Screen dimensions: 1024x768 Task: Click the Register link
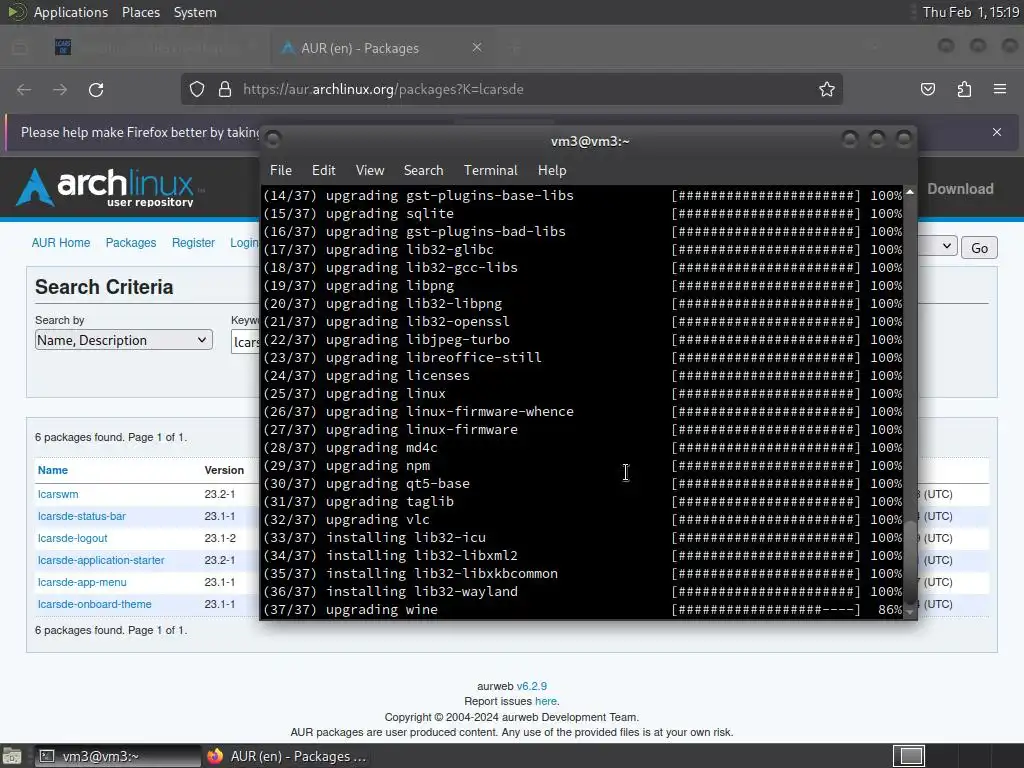click(x=193, y=242)
